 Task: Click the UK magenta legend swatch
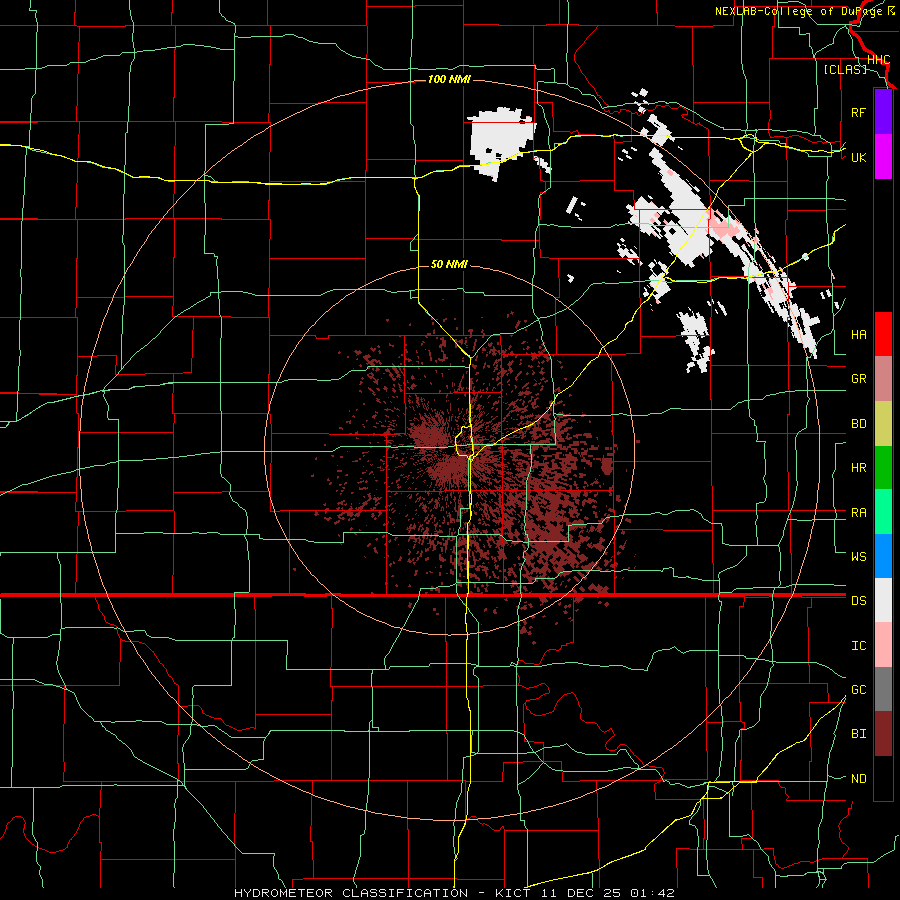[883, 157]
